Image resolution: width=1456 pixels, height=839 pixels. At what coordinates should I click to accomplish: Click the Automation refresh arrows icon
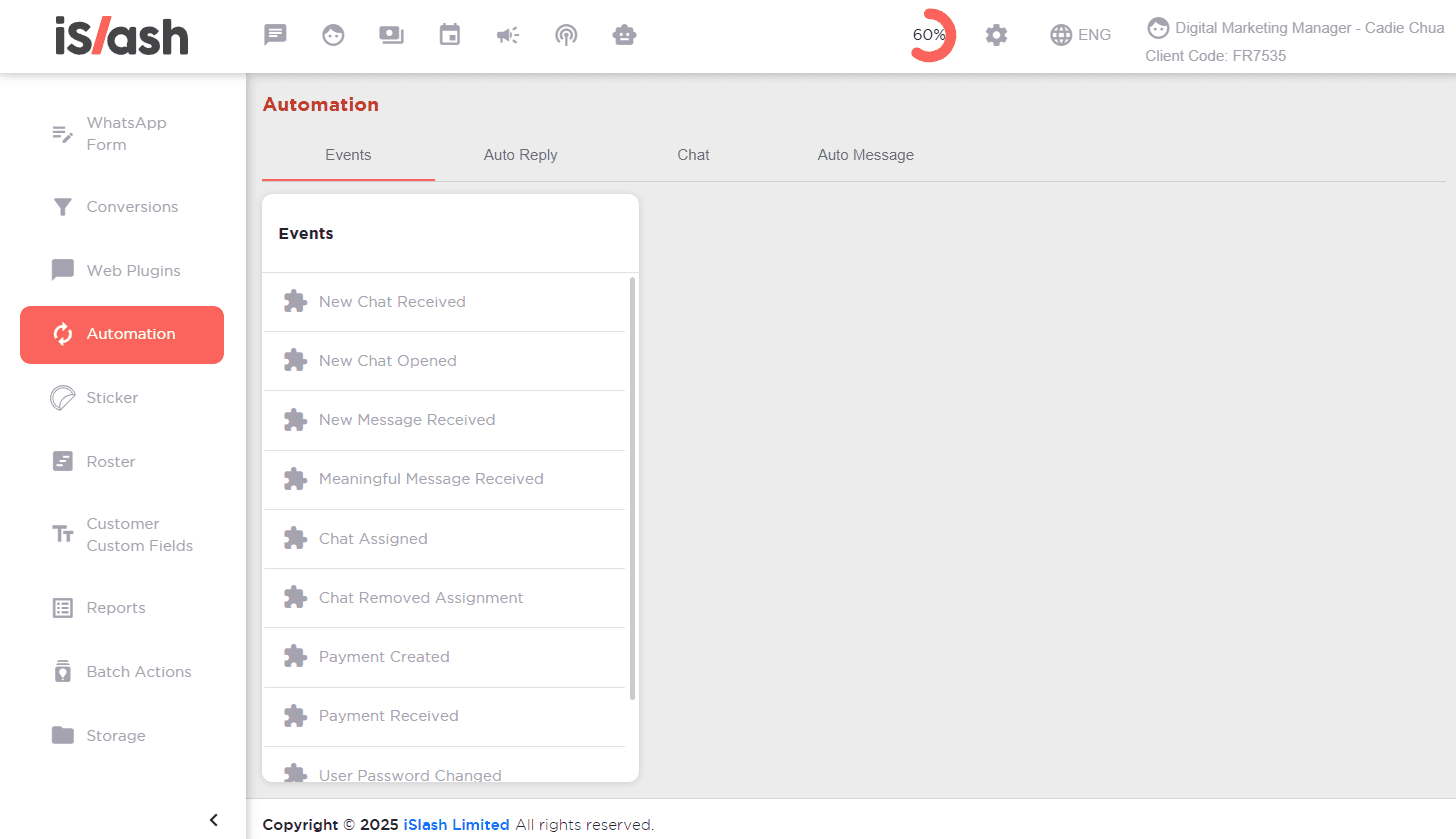click(63, 334)
